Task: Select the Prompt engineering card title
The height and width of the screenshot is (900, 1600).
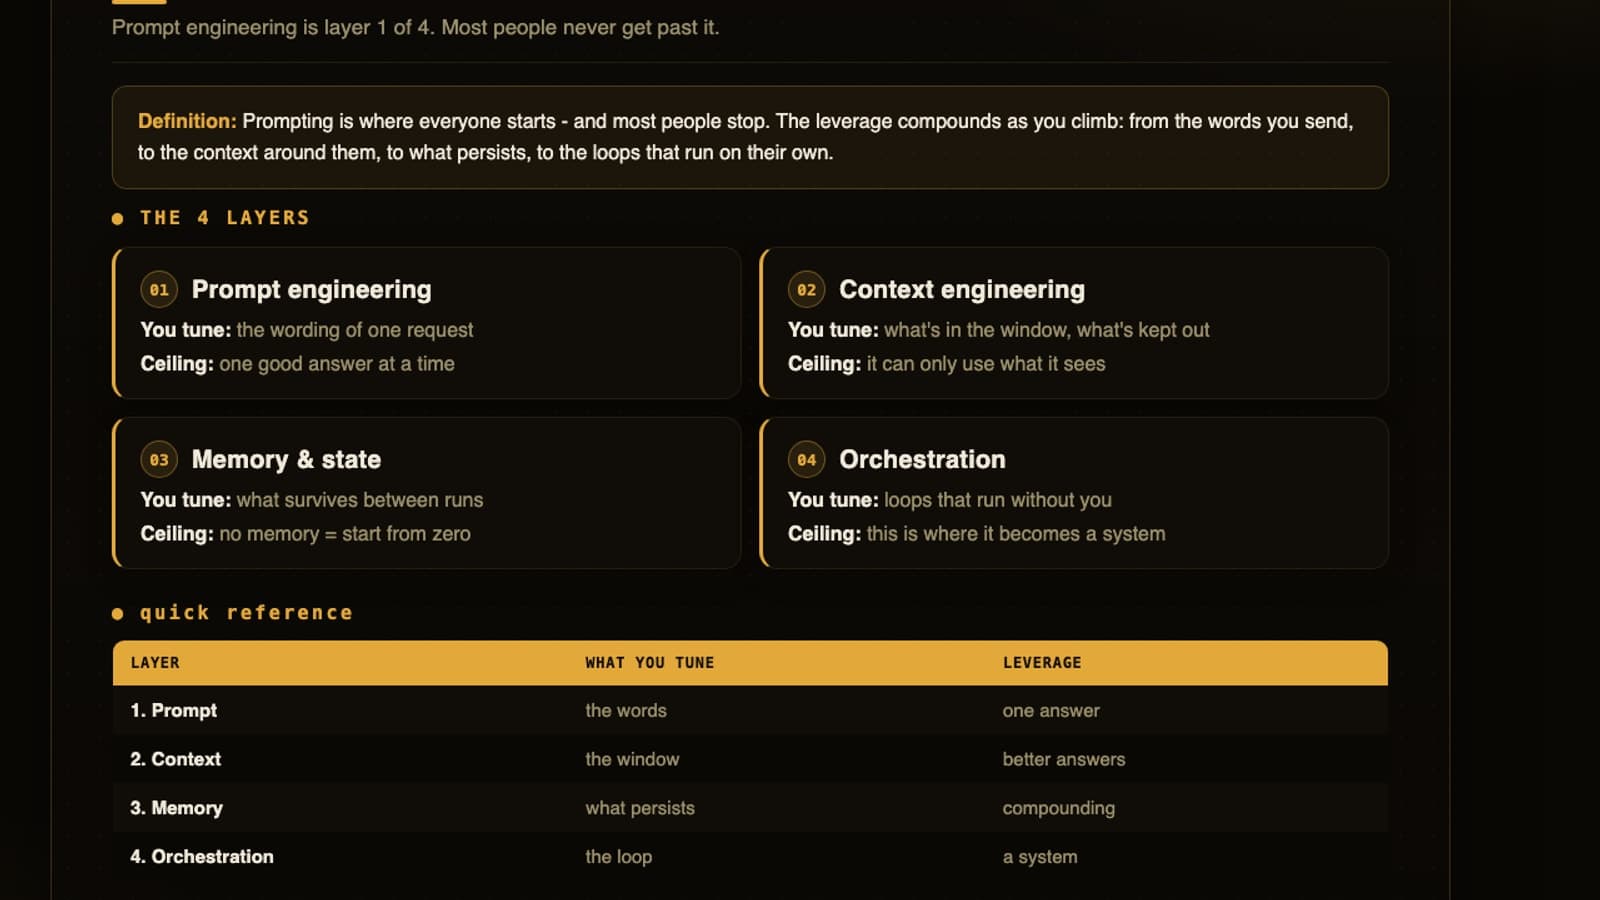Action: tap(311, 290)
